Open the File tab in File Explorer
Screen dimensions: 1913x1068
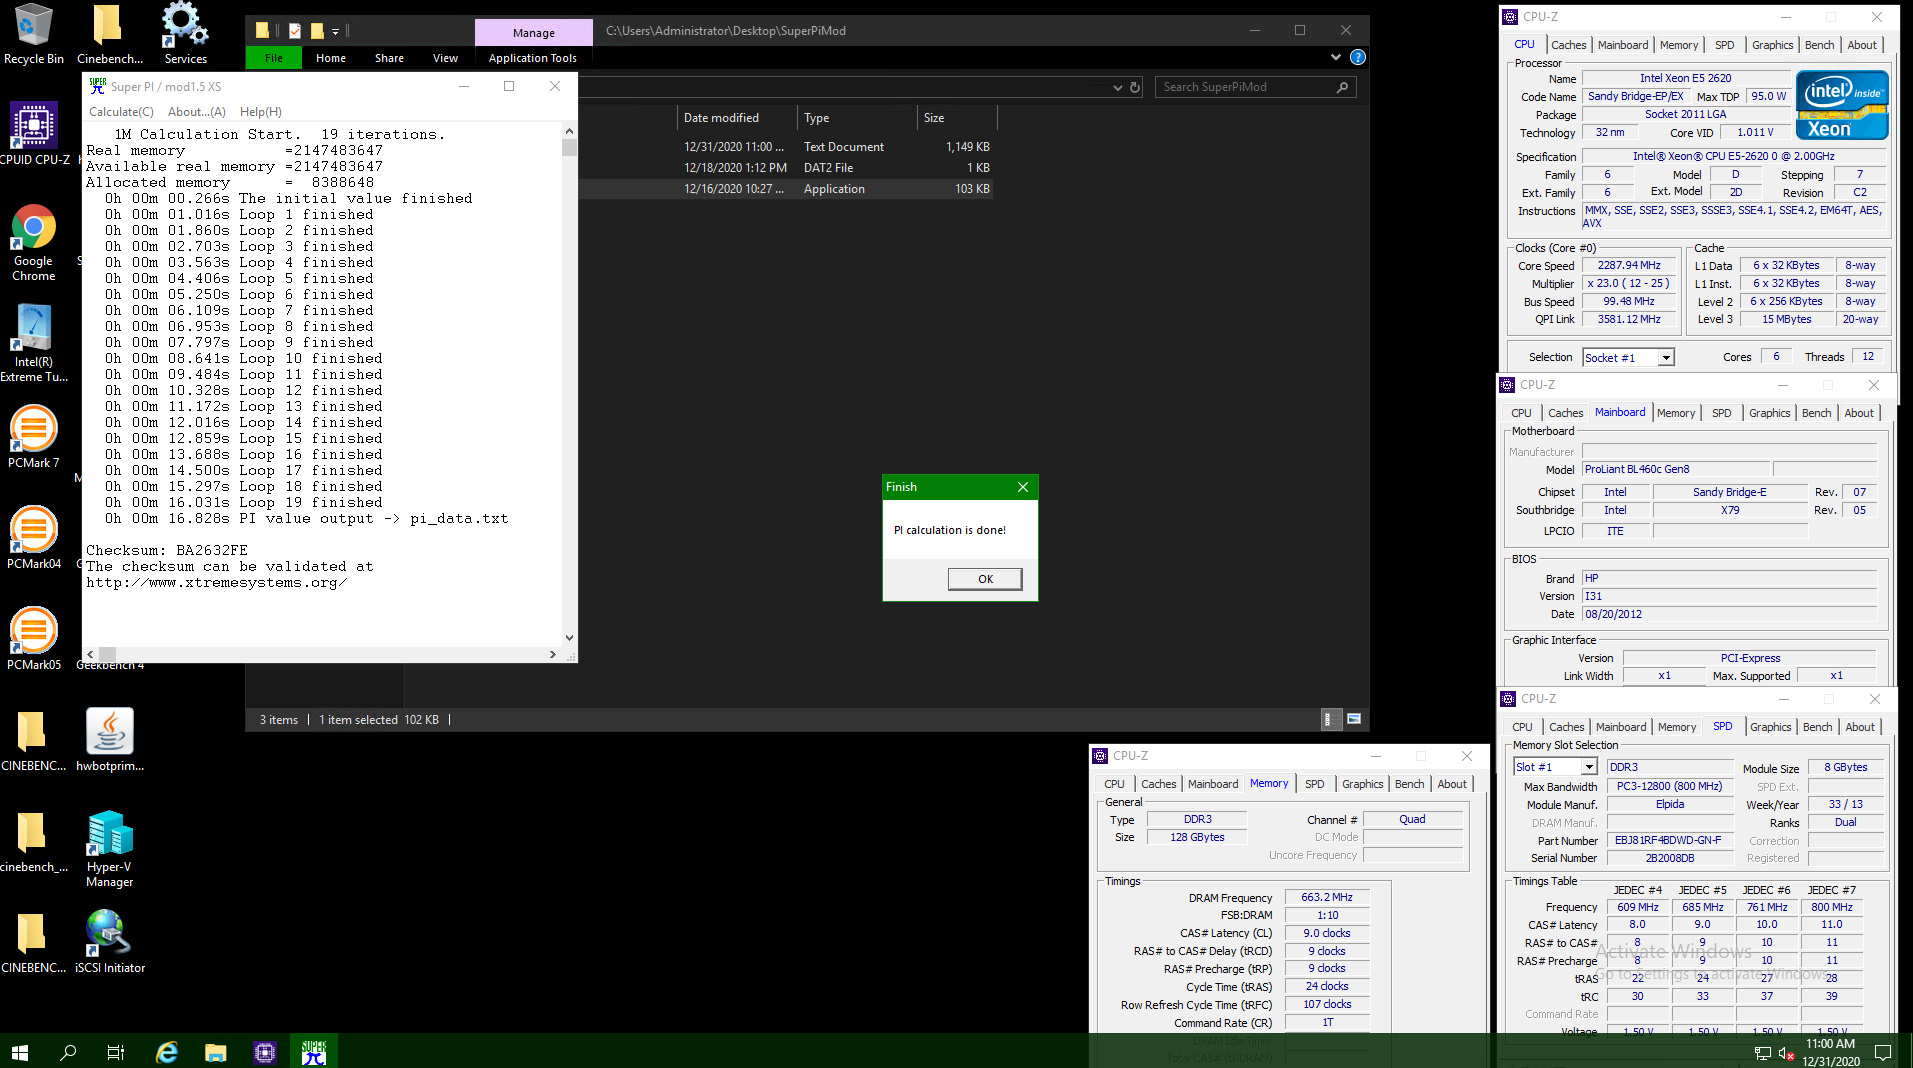pos(274,58)
